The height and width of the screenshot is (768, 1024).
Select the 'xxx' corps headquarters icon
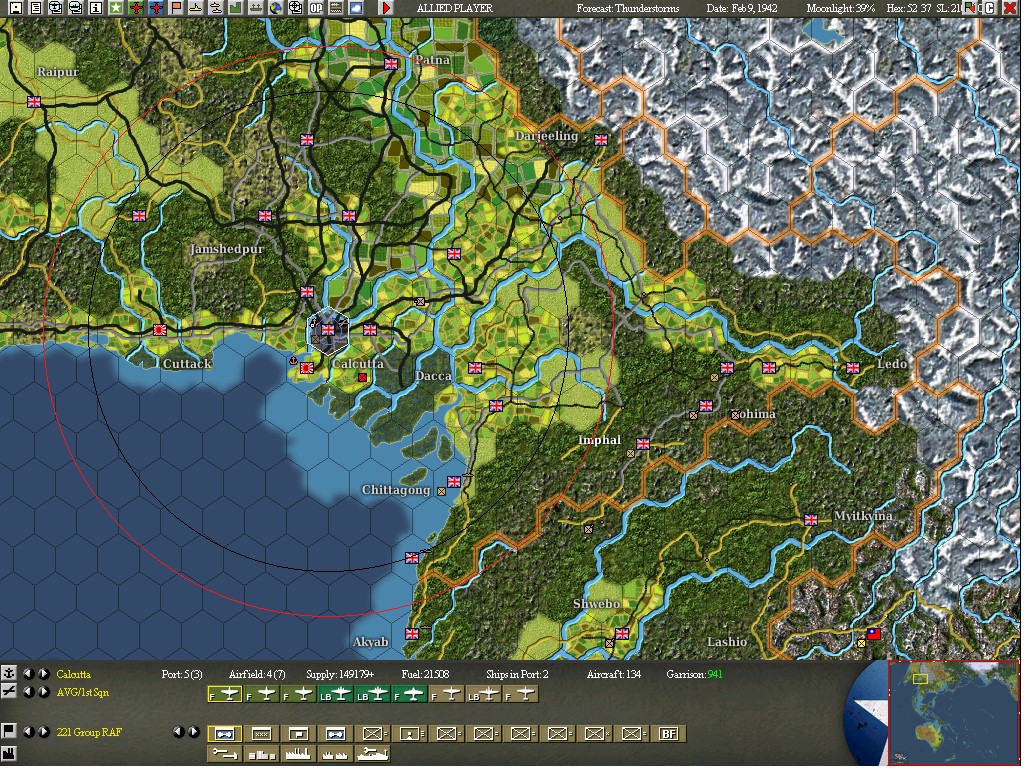[x=261, y=734]
